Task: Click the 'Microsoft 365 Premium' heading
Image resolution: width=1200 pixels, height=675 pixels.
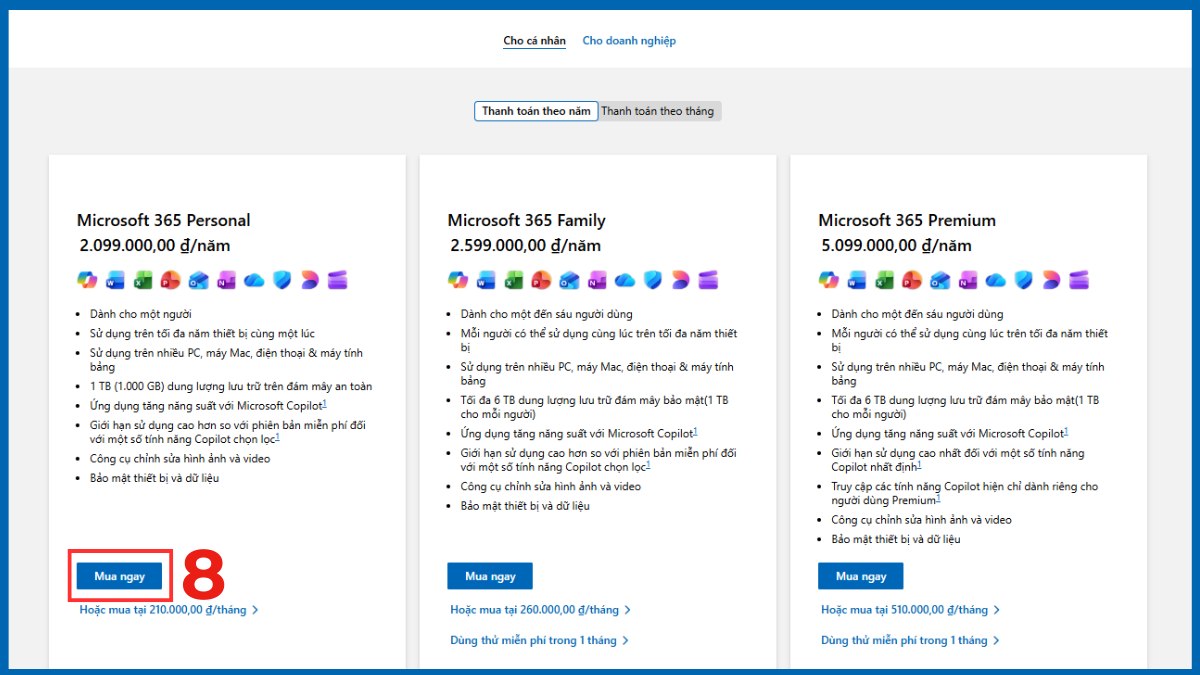Action: click(x=907, y=220)
